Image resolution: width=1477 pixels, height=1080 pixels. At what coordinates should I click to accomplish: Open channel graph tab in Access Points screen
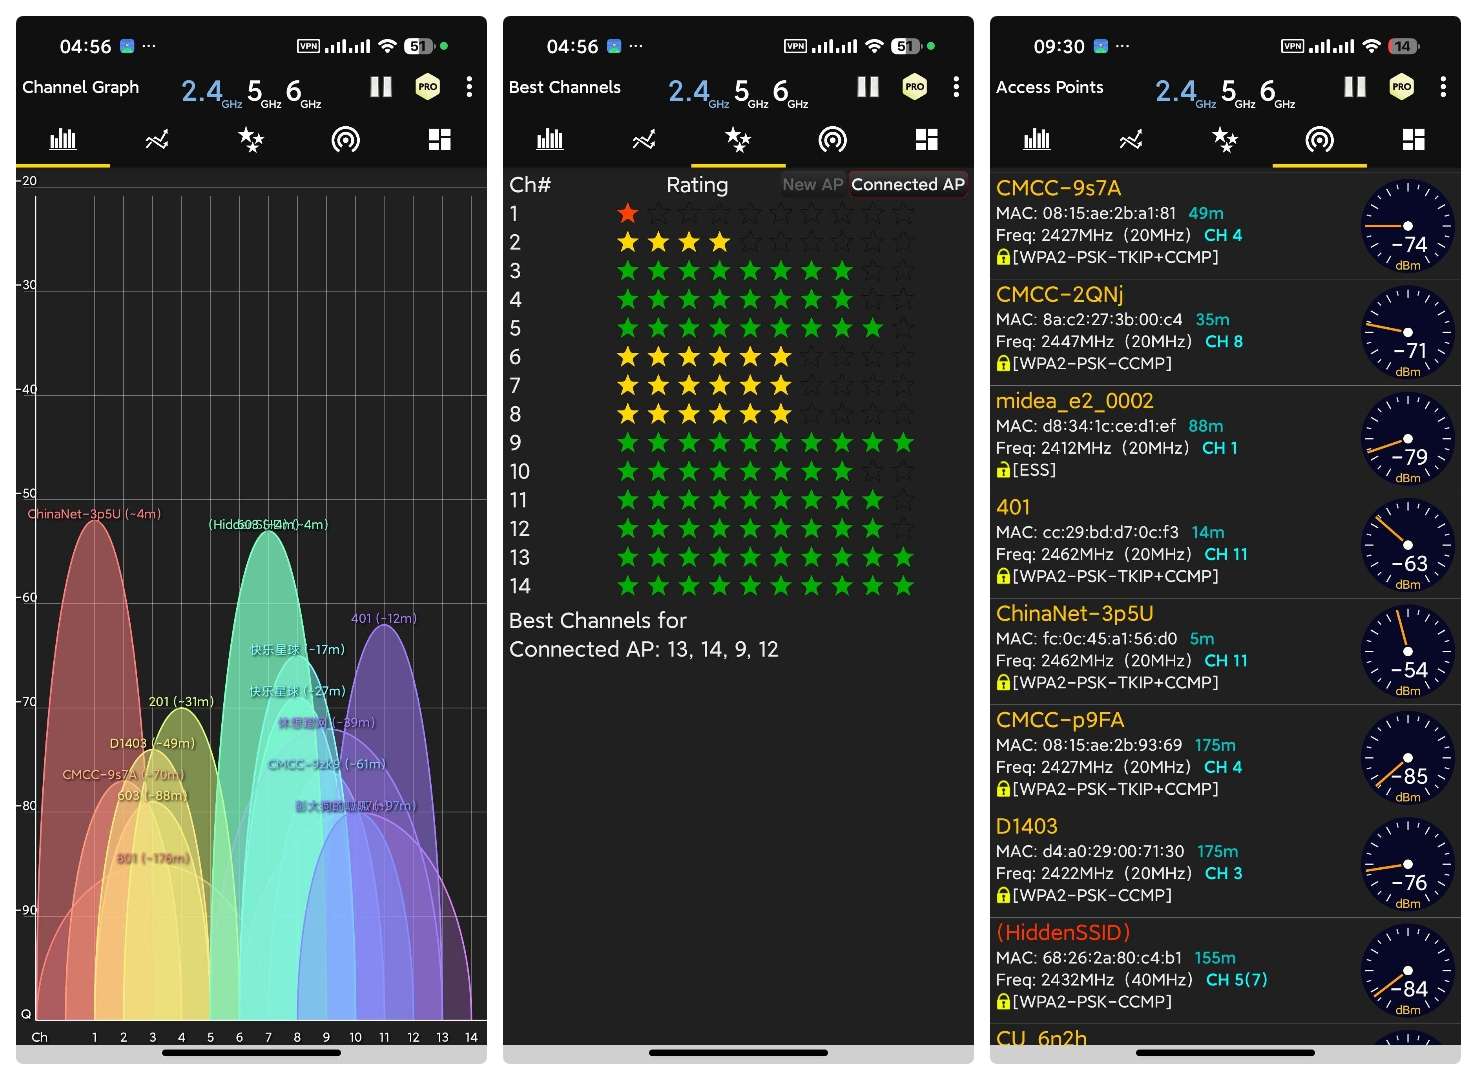coord(1037,139)
